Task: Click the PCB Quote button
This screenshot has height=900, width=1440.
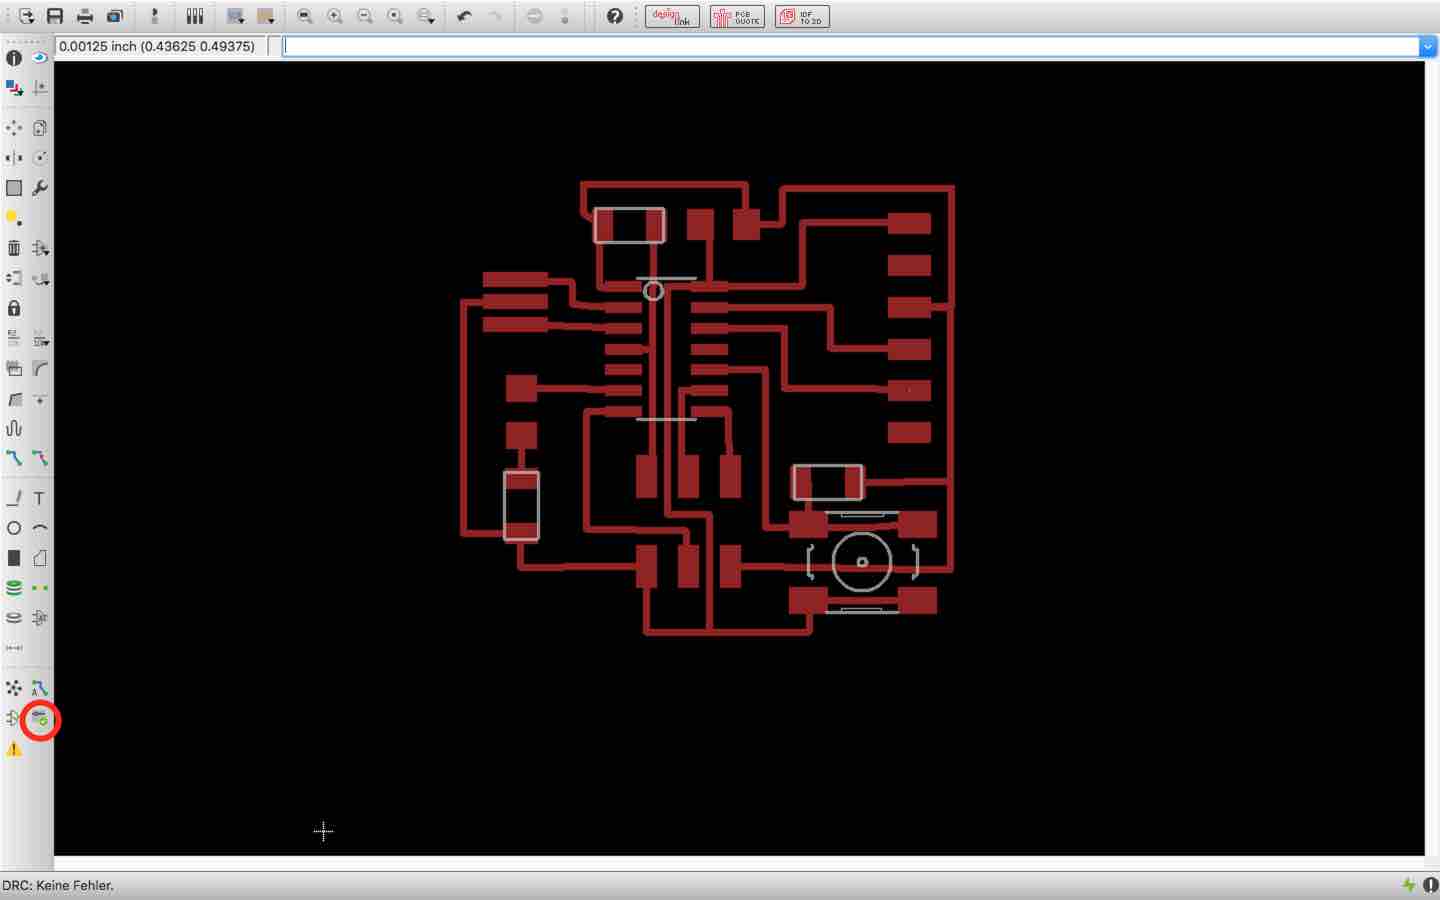Action: point(737,16)
